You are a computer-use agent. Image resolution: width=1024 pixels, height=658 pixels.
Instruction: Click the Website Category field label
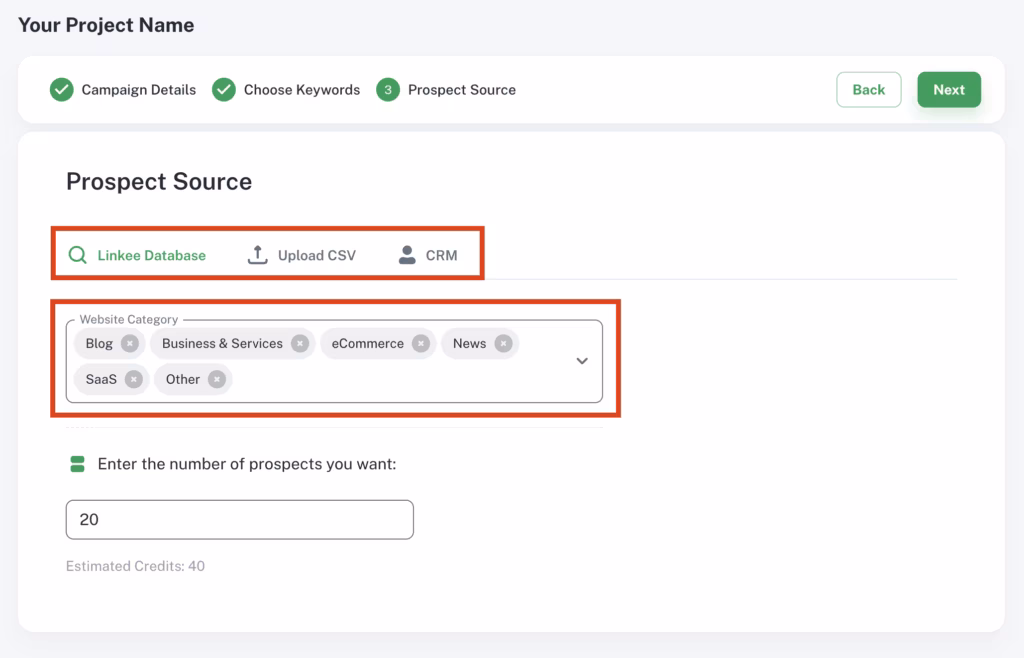(x=129, y=319)
